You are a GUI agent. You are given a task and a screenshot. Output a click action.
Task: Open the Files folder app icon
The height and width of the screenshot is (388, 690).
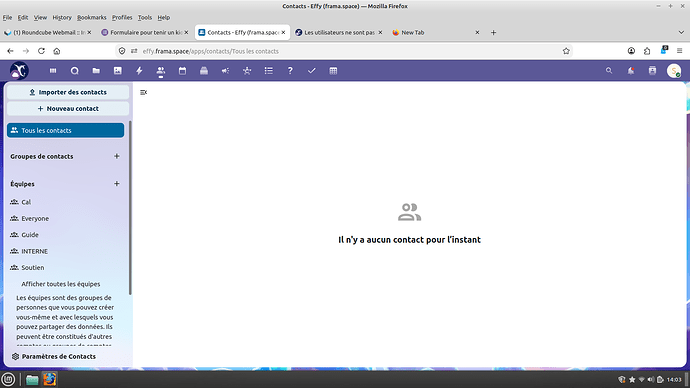(96, 71)
